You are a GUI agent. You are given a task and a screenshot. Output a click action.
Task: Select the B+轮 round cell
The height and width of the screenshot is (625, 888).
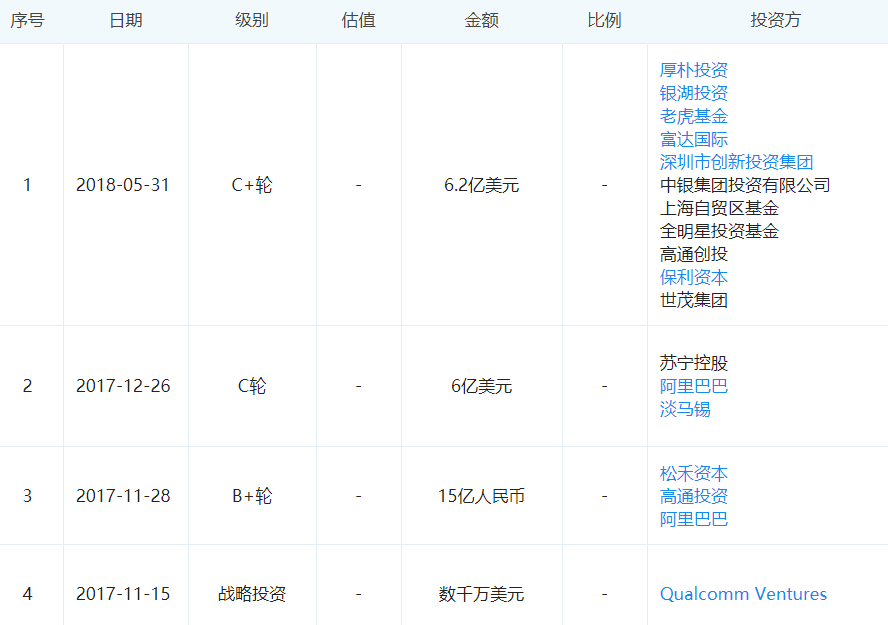[252, 496]
